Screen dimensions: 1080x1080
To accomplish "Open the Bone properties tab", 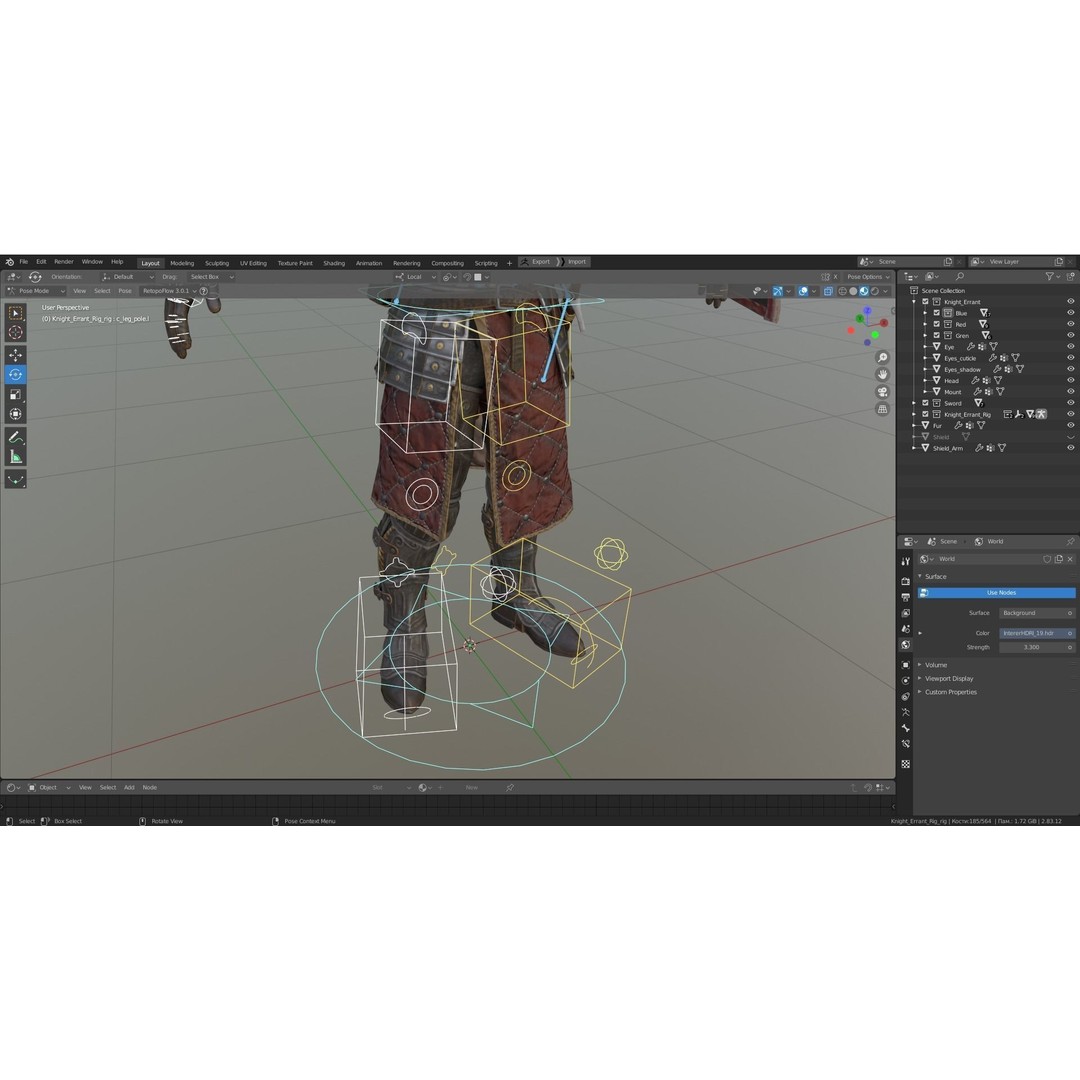I will pos(906,728).
